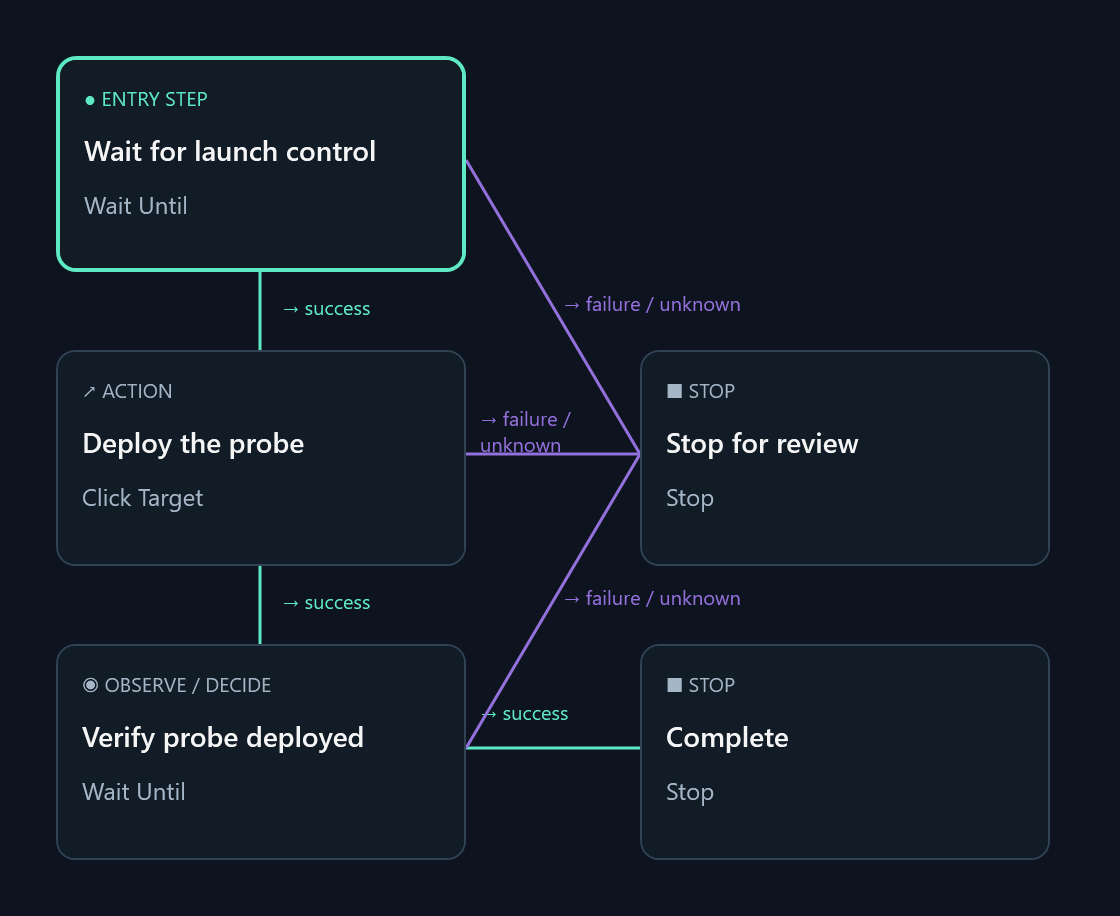Click the 'Click Target' subtitle text
The height and width of the screenshot is (916, 1120).
[x=143, y=498]
